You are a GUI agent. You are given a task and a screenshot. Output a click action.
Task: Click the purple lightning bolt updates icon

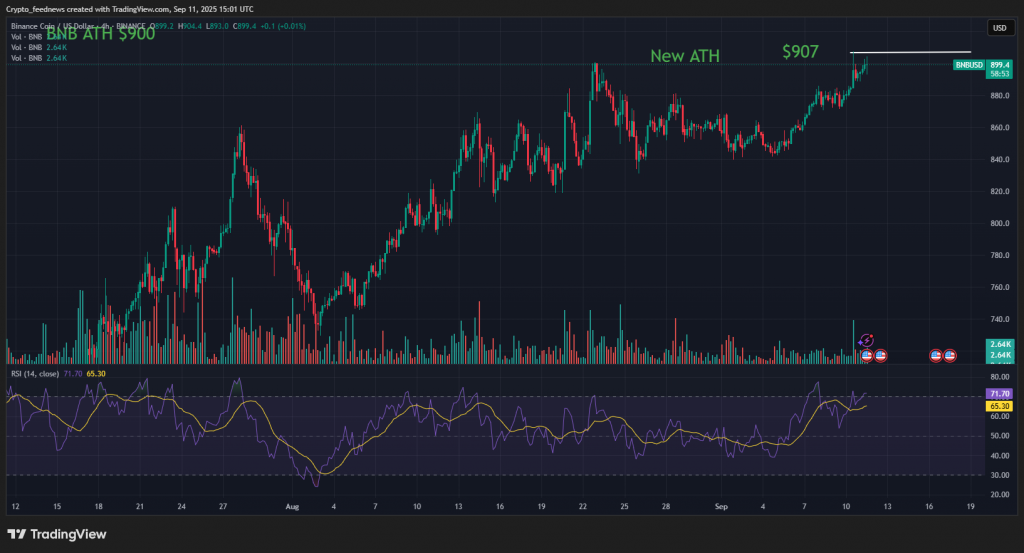867,341
